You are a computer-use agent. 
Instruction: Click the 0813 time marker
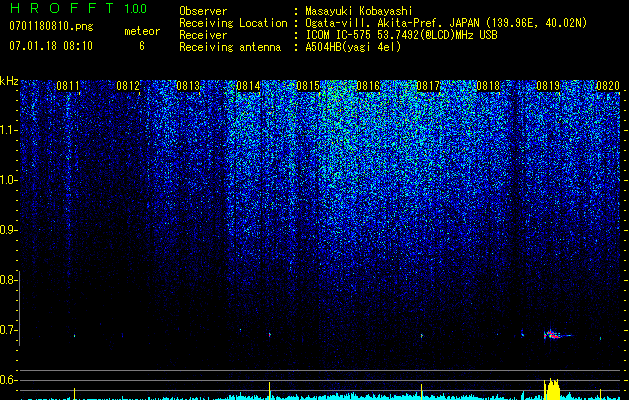[188, 86]
